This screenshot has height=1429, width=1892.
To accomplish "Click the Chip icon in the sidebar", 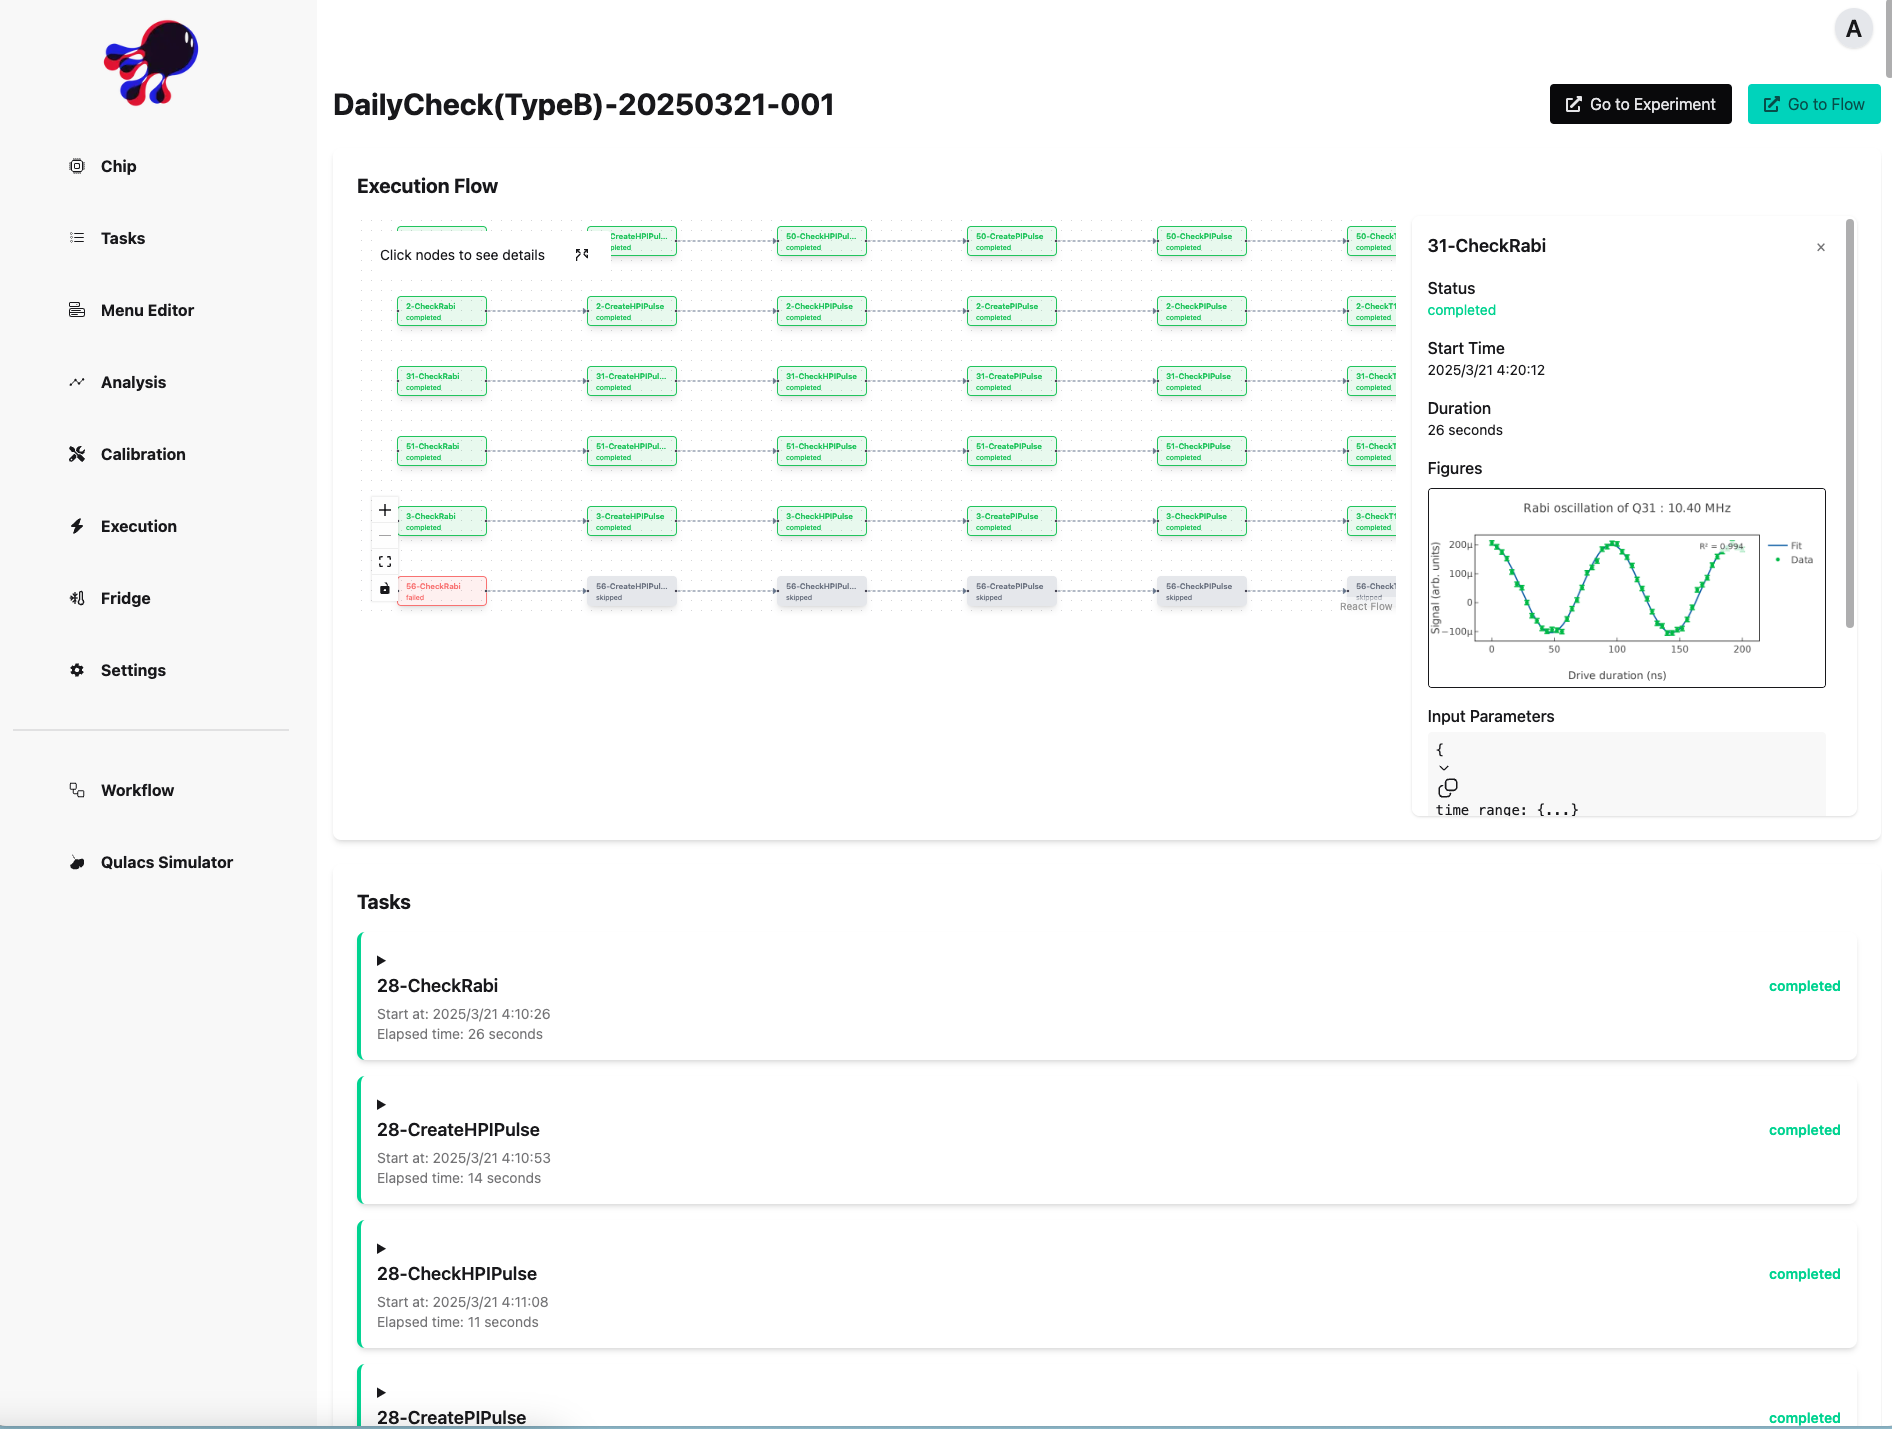I will [x=77, y=166].
